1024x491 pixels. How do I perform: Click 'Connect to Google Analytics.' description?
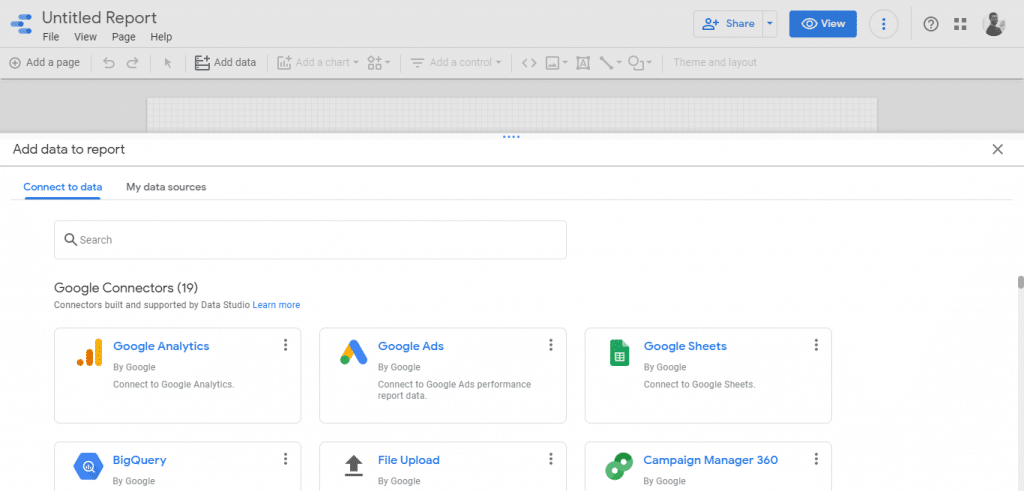pyautogui.click(x=174, y=385)
